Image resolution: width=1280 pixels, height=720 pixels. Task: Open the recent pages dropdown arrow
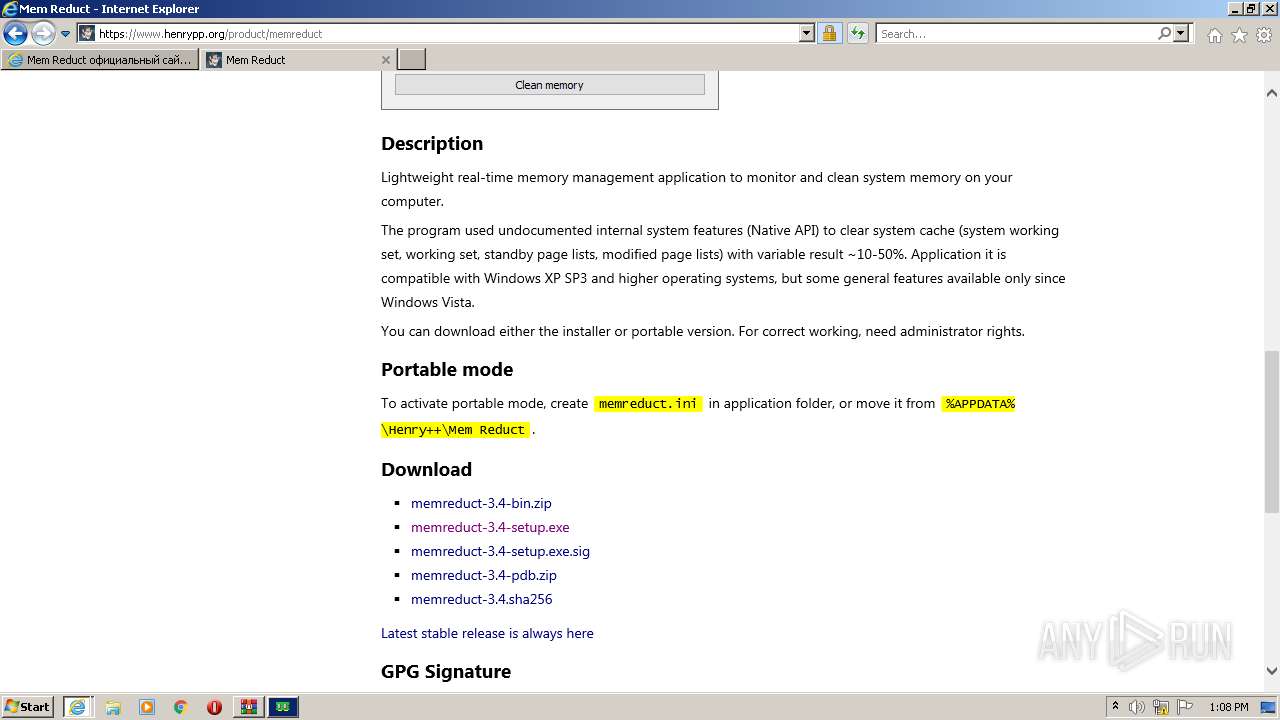click(x=66, y=34)
